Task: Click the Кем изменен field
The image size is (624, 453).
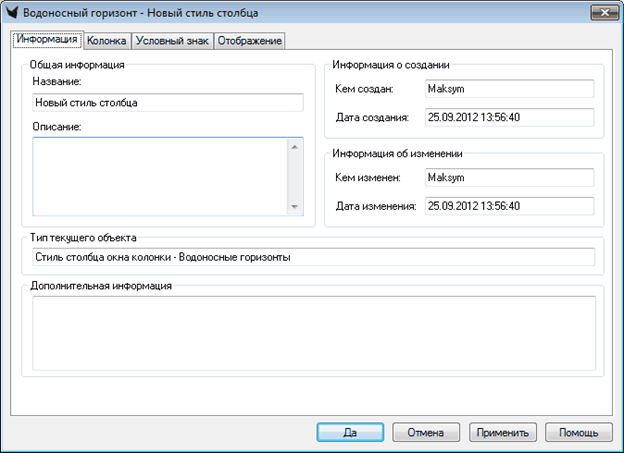Action: click(x=508, y=178)
